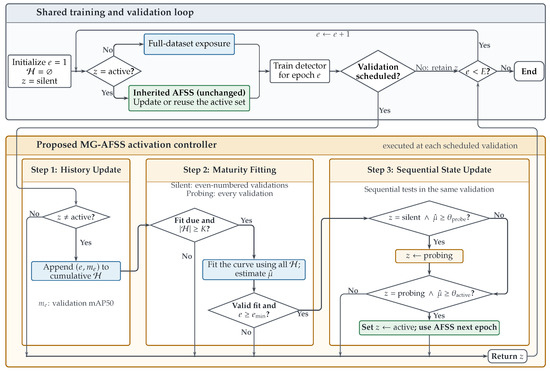
Task: Click 'Probing: every validation' text
Action: [229, 193]
